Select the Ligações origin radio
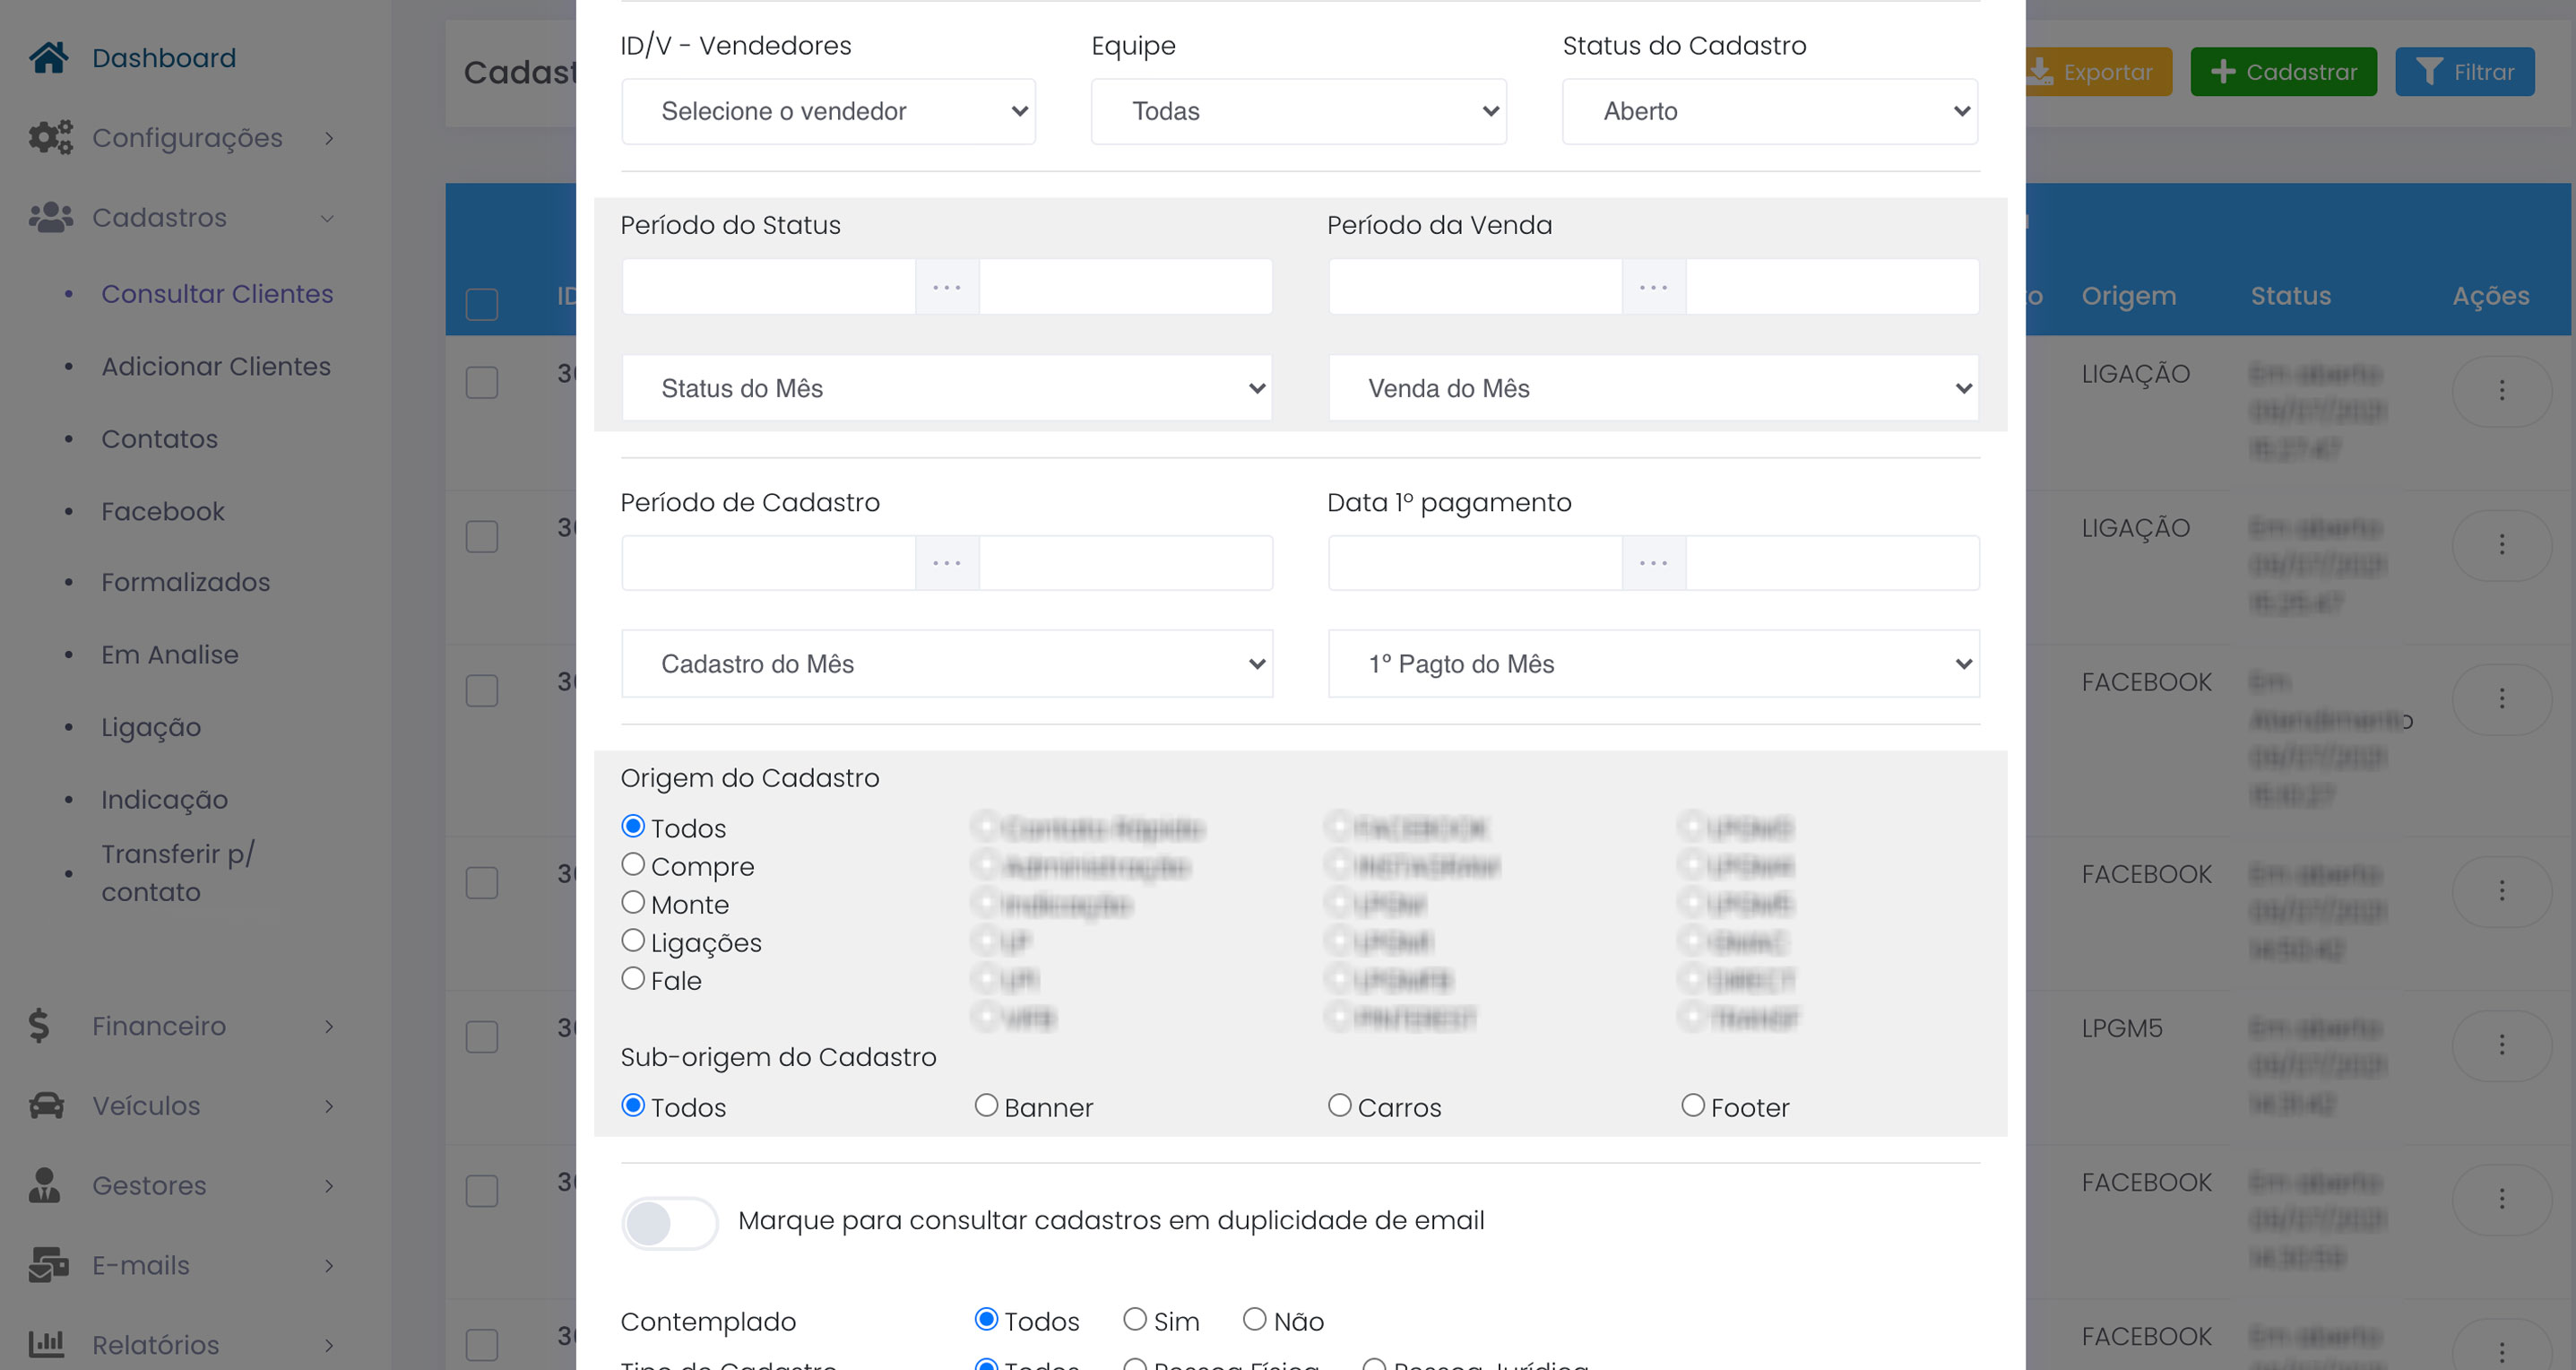The height and width of the screenshot is (1370, 2576). point(632,940)
